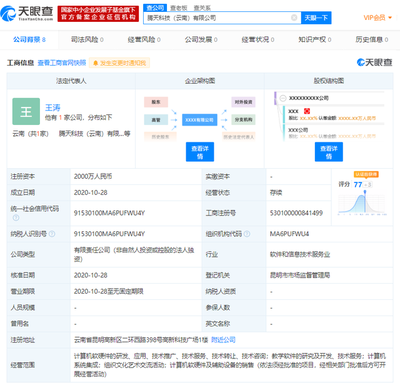Click the 软件和信息技术服务业 industry value
The width and height of the screenshot is (400, 383).
point(300,254)
